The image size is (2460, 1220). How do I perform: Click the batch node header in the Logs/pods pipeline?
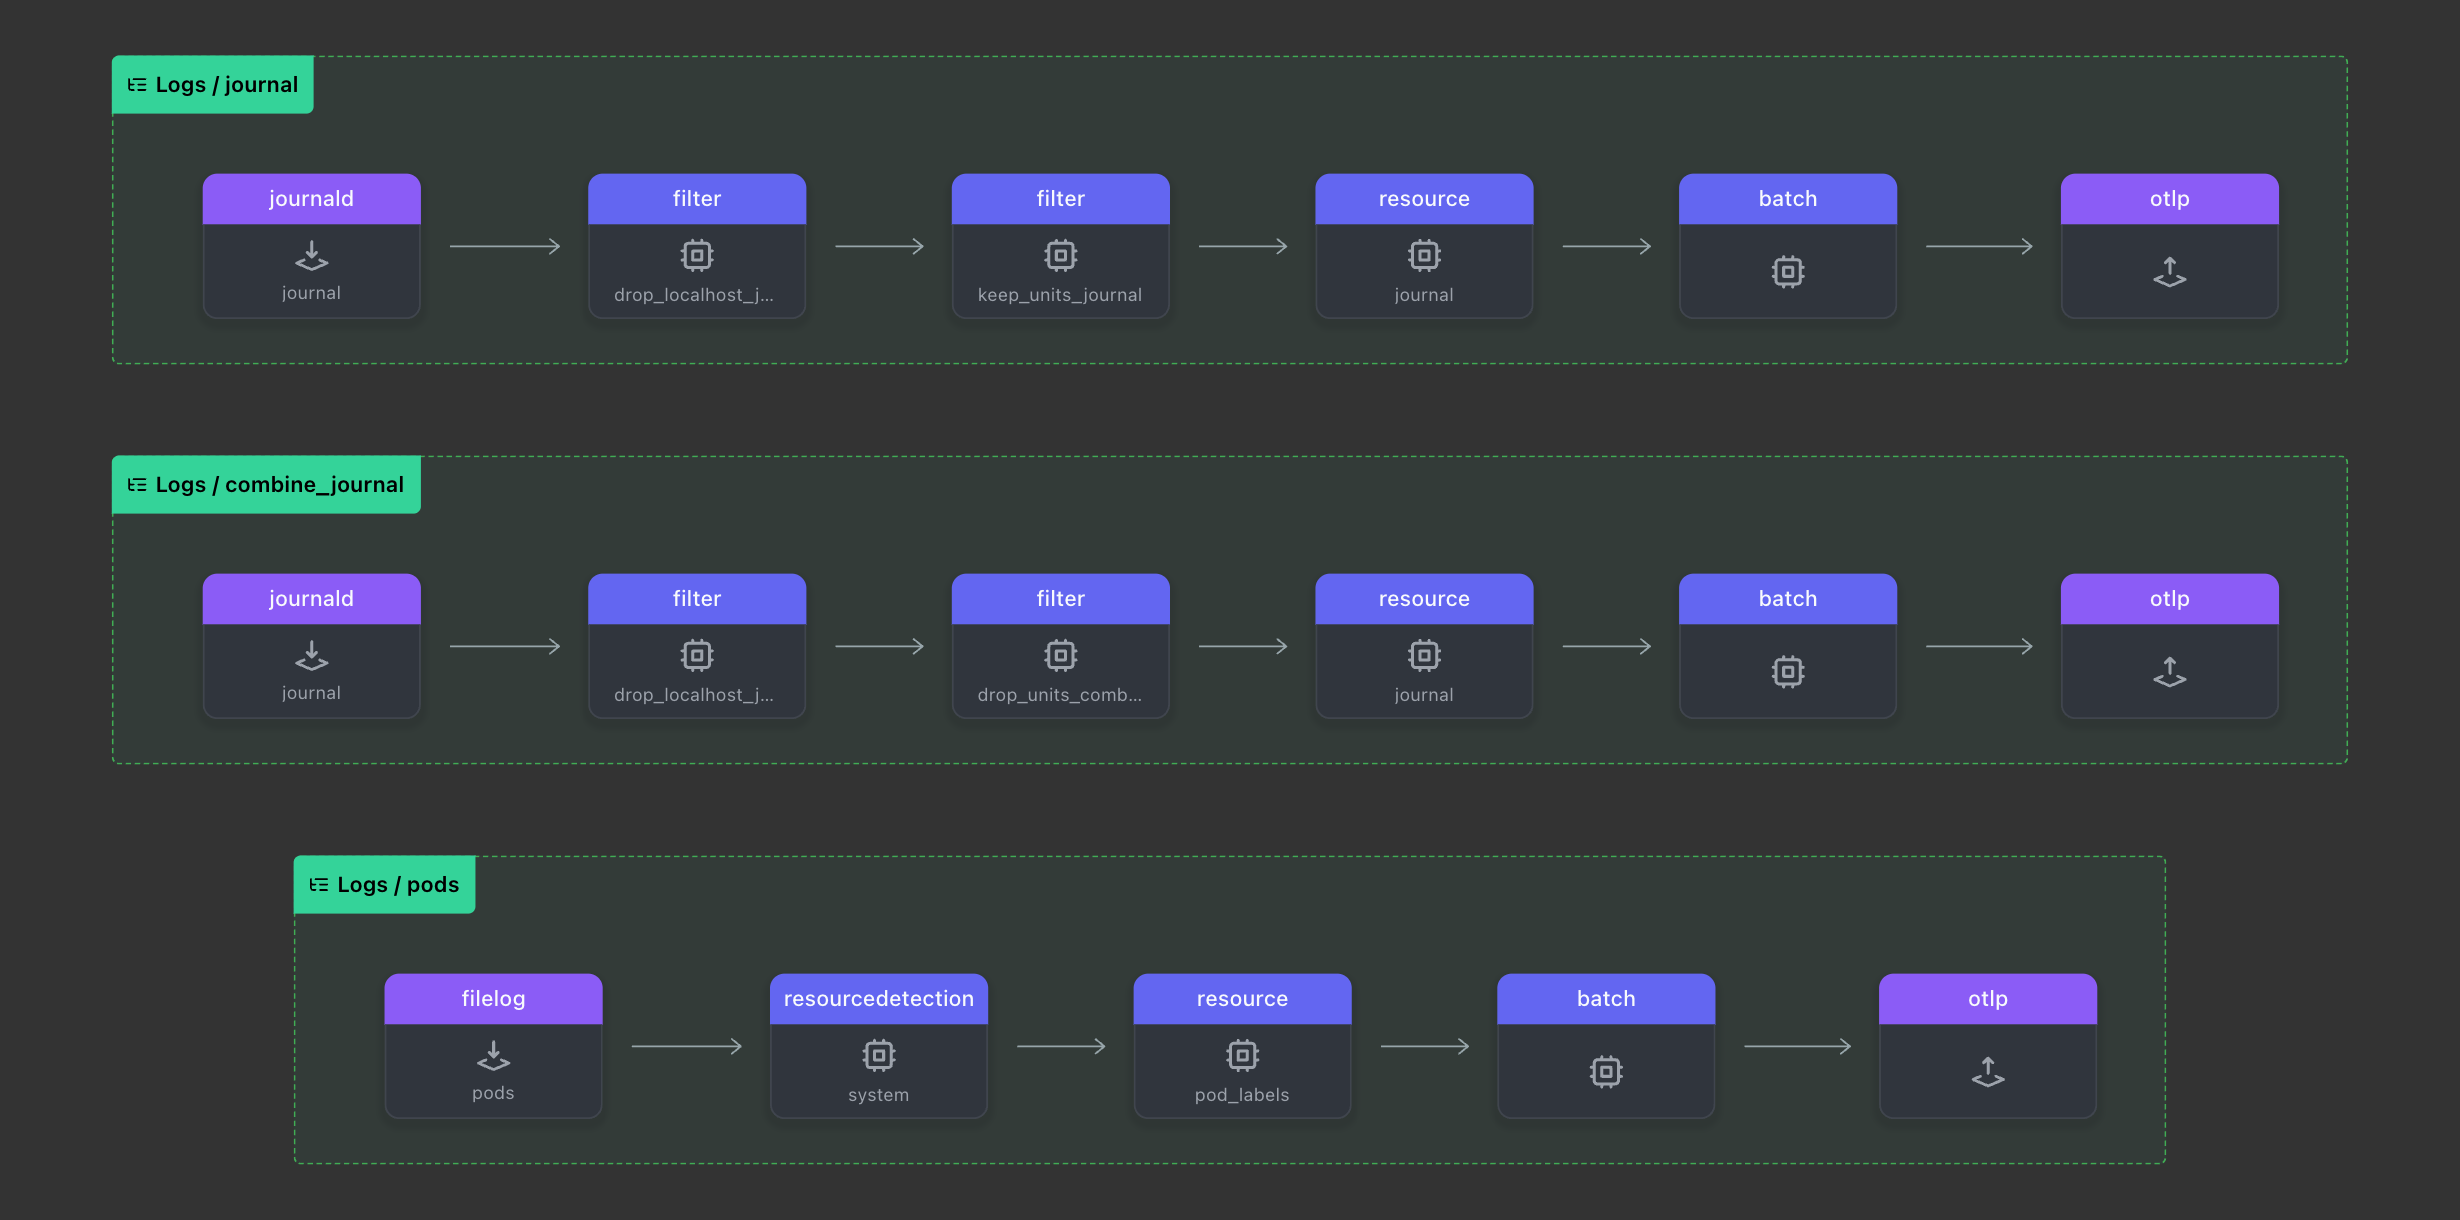(x=1605, y=999)
